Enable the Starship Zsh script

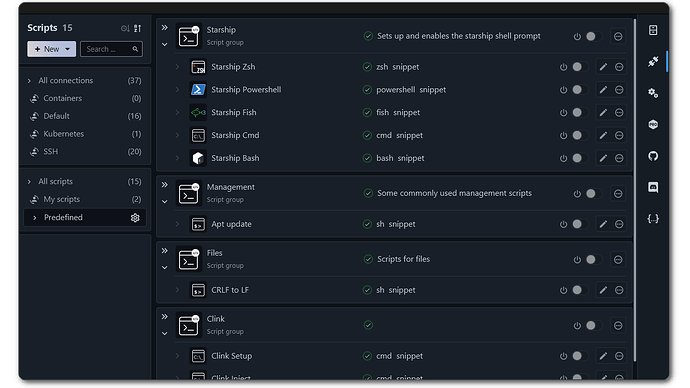(579, 67)
